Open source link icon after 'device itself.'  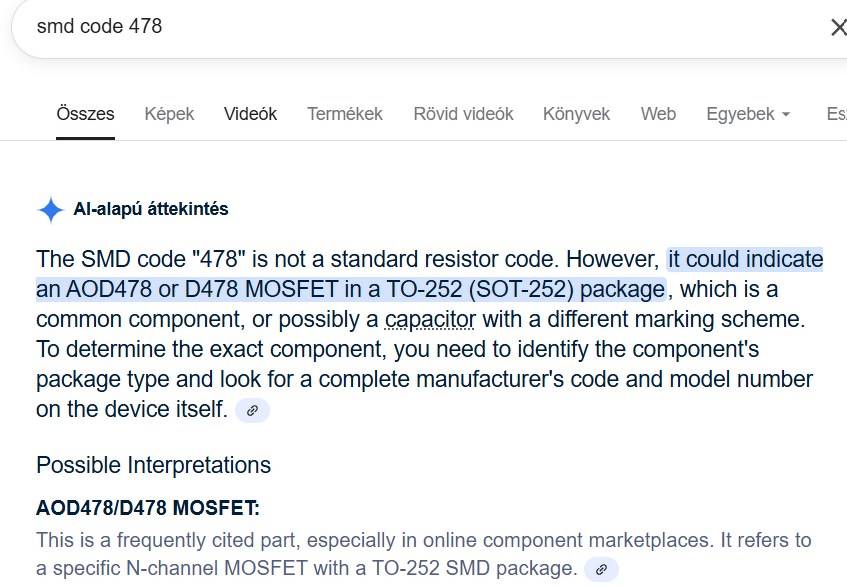point(252,410)
